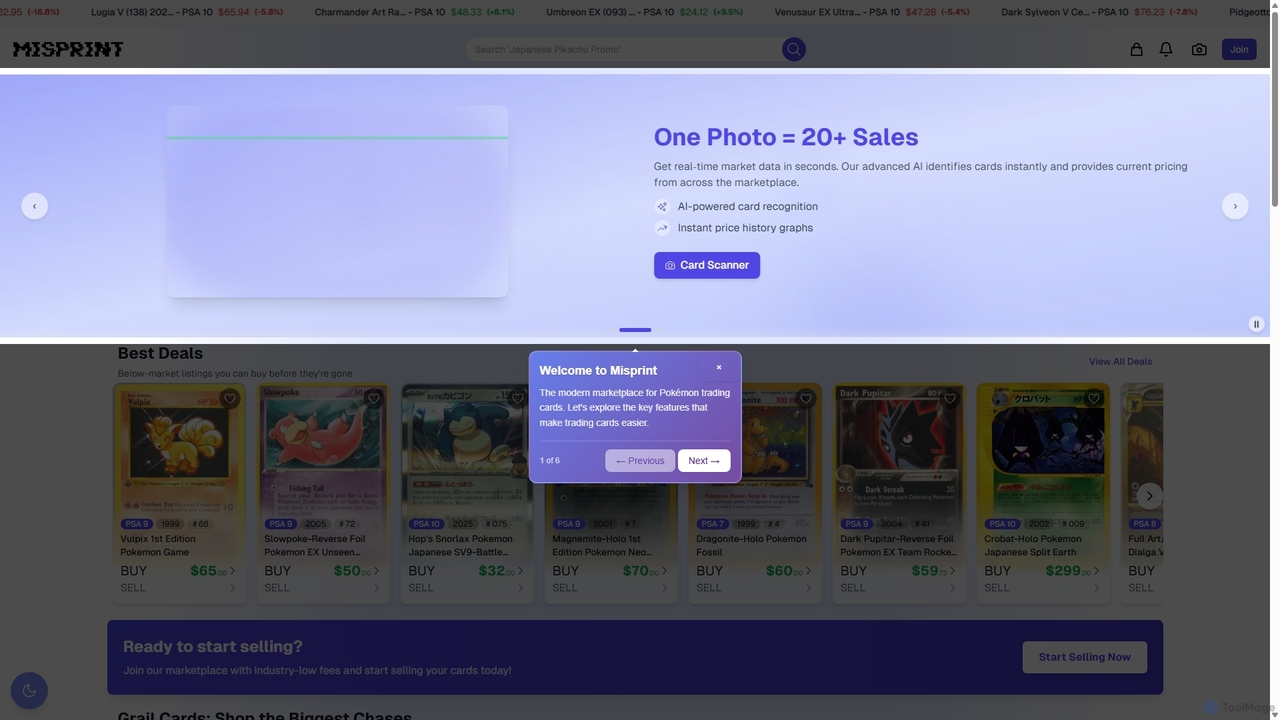Expand BUY for Dragonite-Holo at $60

pos(754,571)
